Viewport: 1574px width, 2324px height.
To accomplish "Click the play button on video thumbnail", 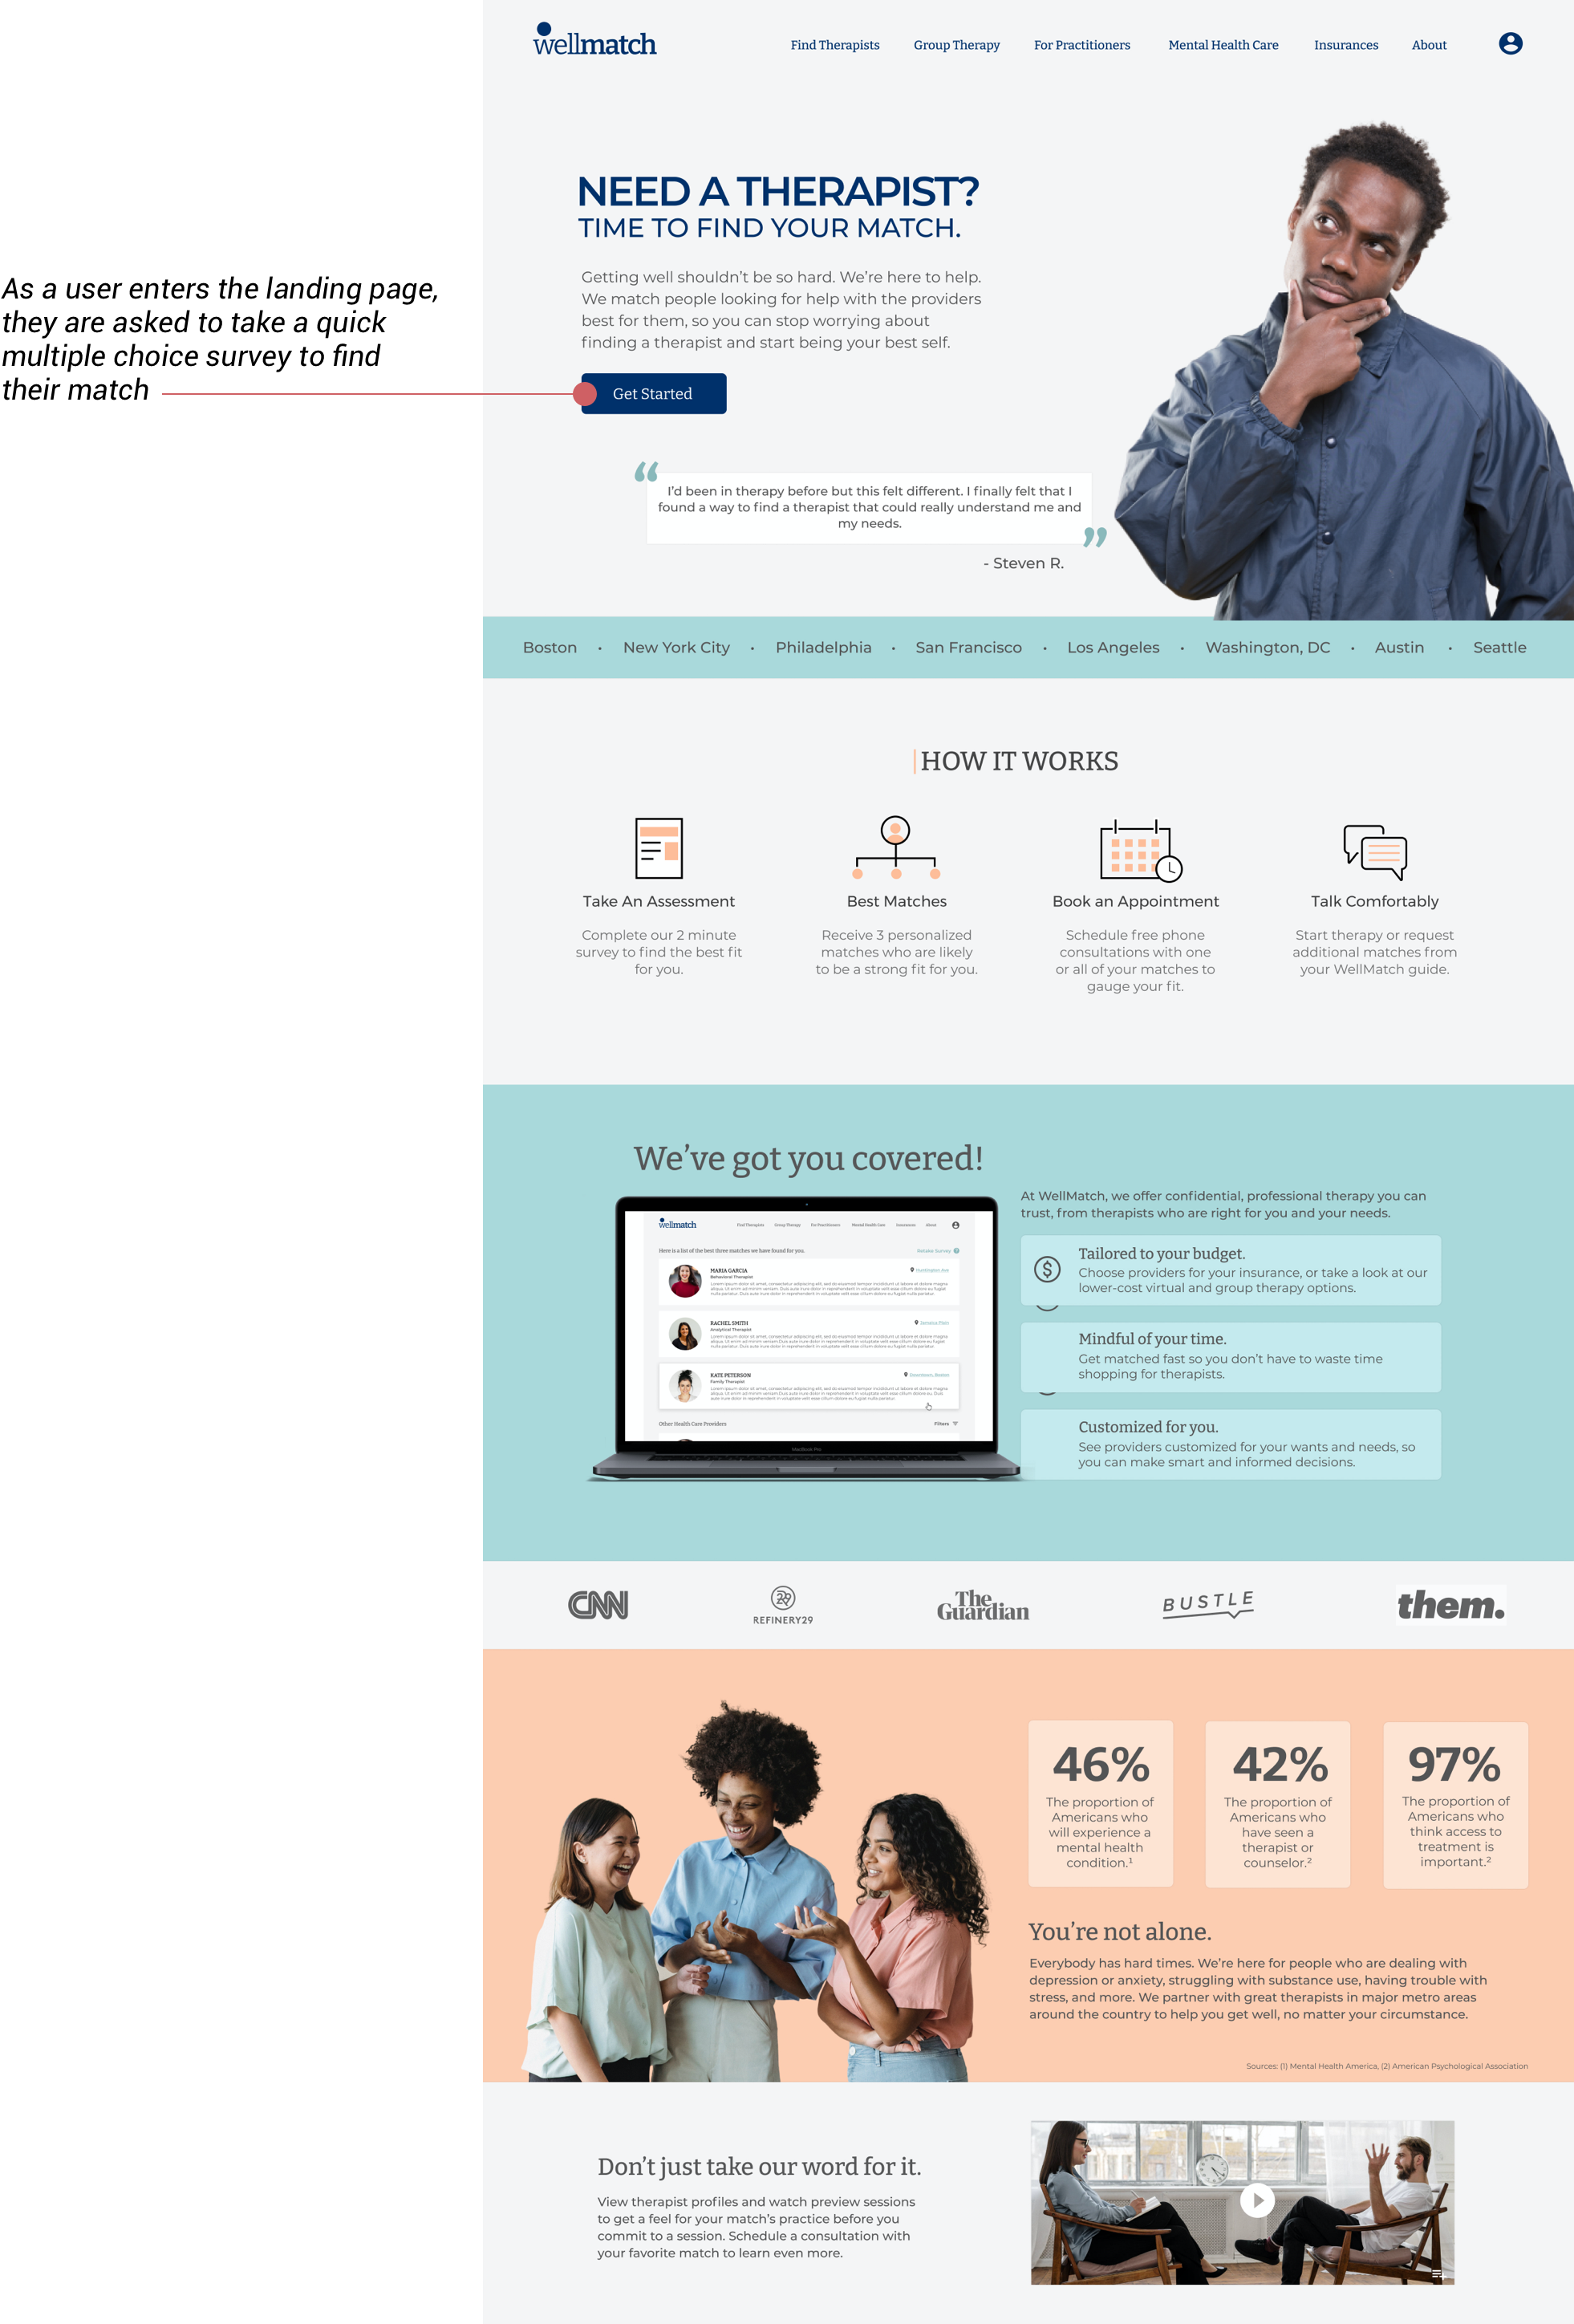I will click(1256, 2196).
